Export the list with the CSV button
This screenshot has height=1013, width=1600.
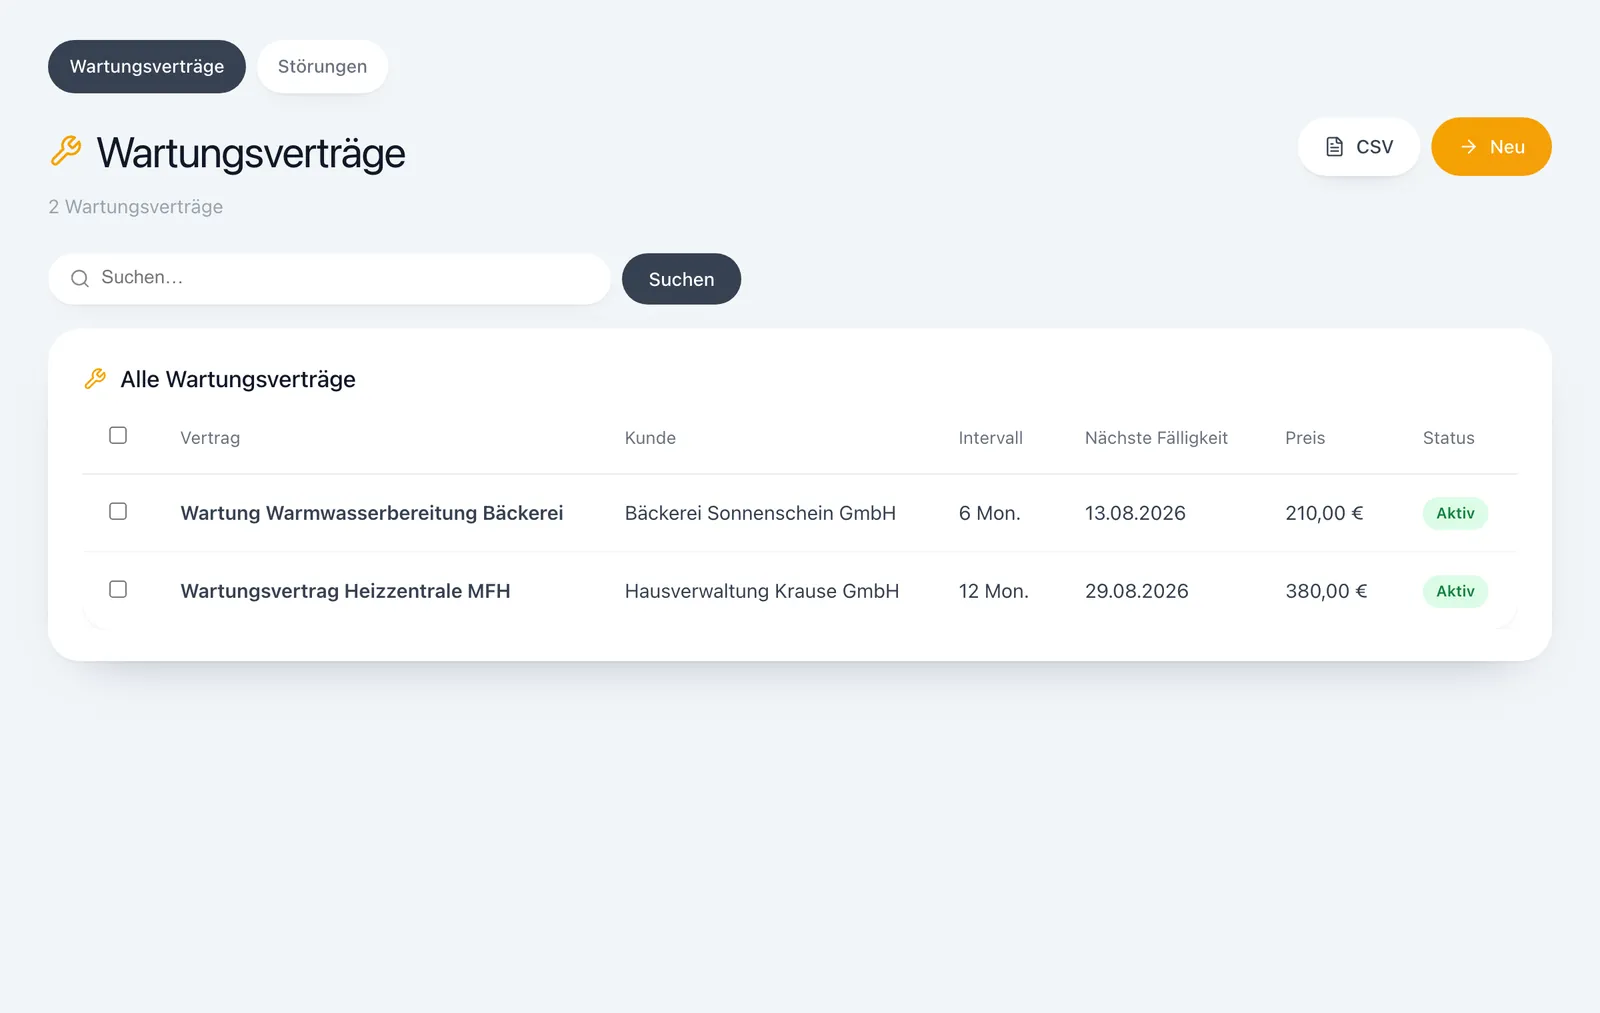pyautogui.click(x=1358, y=147)
